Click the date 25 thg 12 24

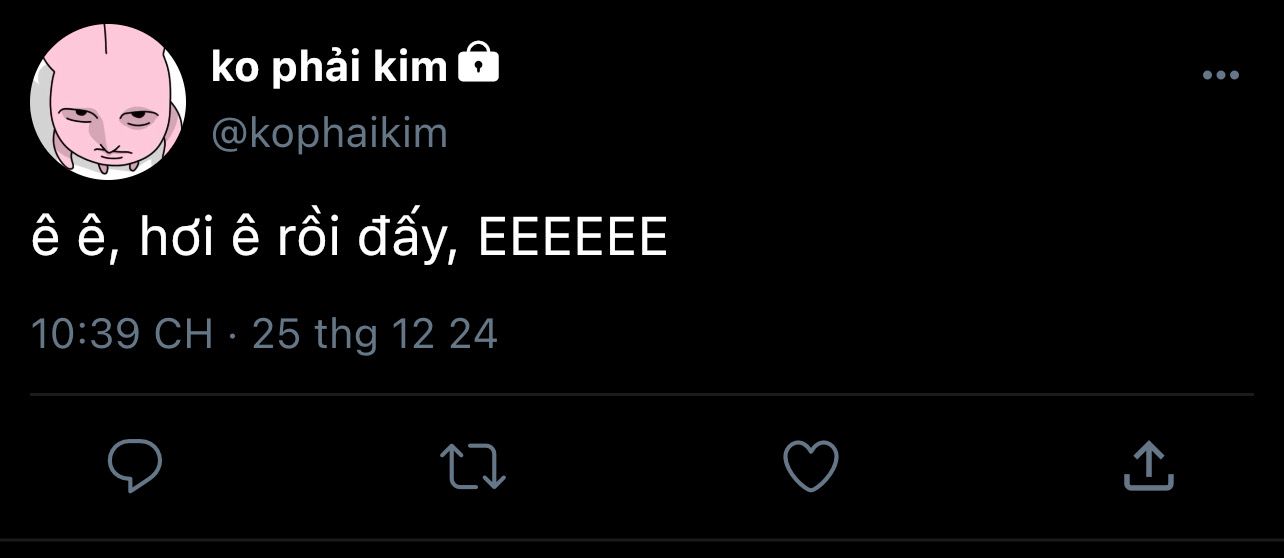[374, 334]
